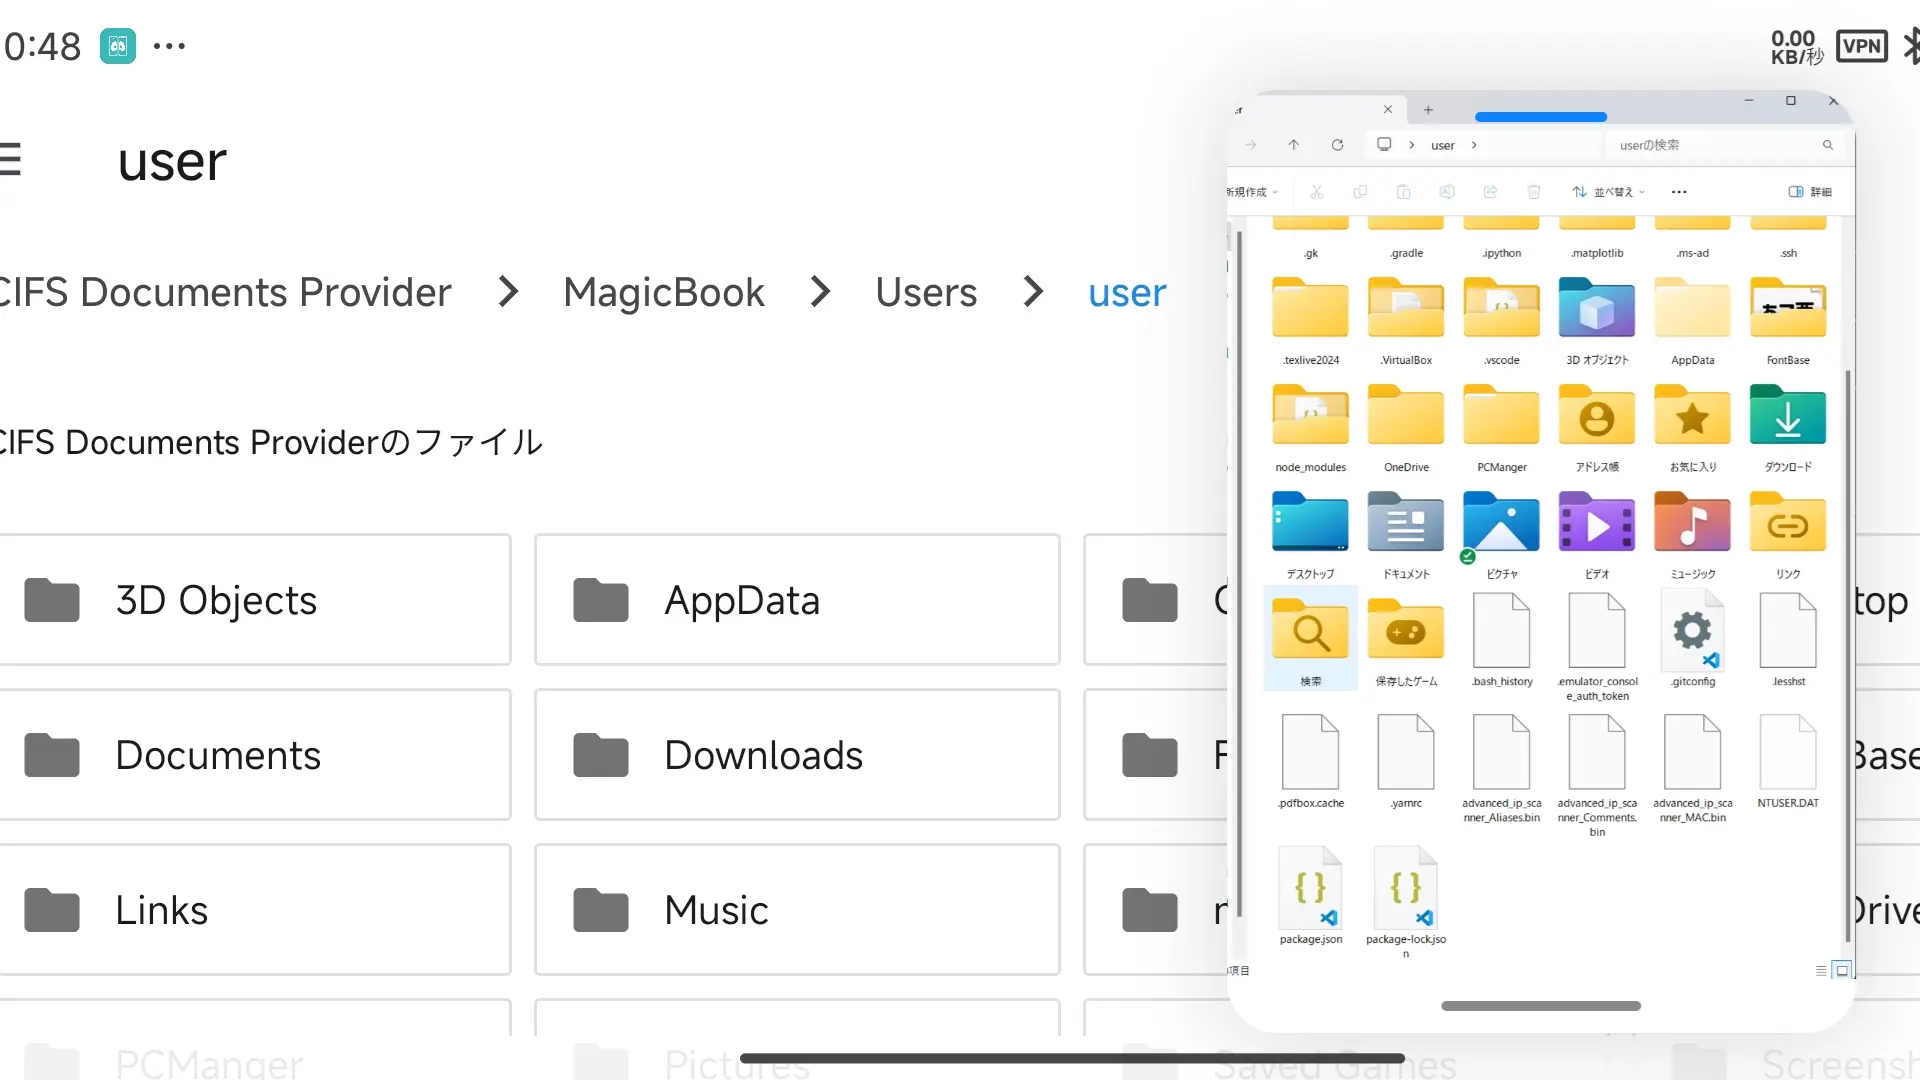Select the blue user breadcrumb segment
The height and width of the screenshot is (1080, 1920).
click(x=1127, y=292)
